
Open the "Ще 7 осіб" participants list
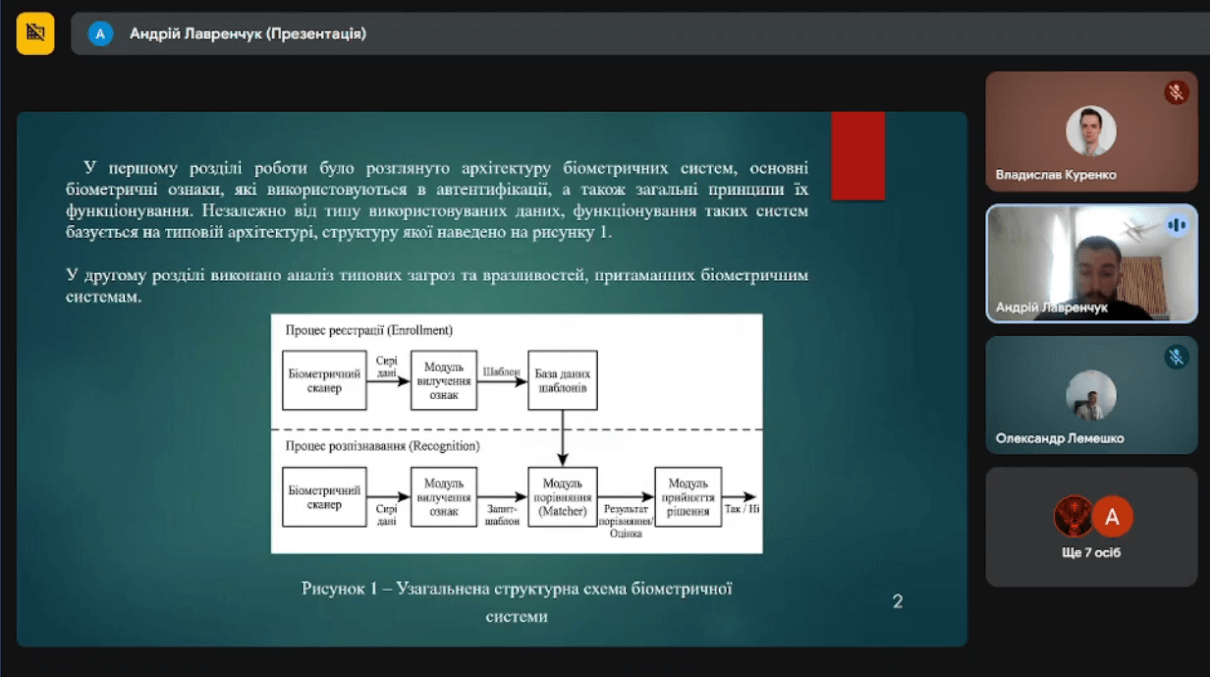click(1092, 552)
